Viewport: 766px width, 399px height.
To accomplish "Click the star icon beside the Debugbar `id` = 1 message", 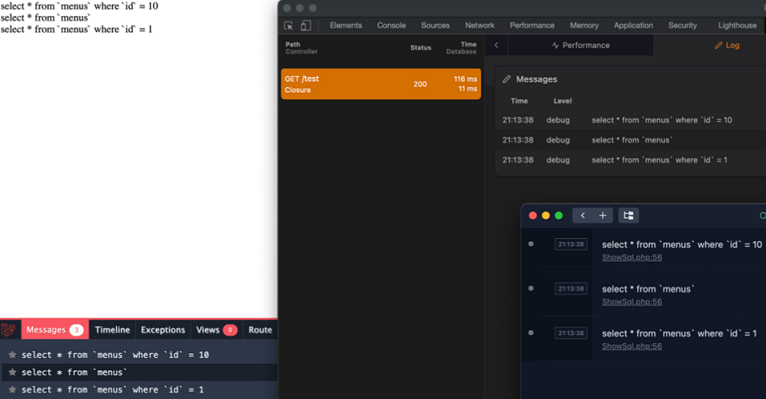I will click(12, 390).
